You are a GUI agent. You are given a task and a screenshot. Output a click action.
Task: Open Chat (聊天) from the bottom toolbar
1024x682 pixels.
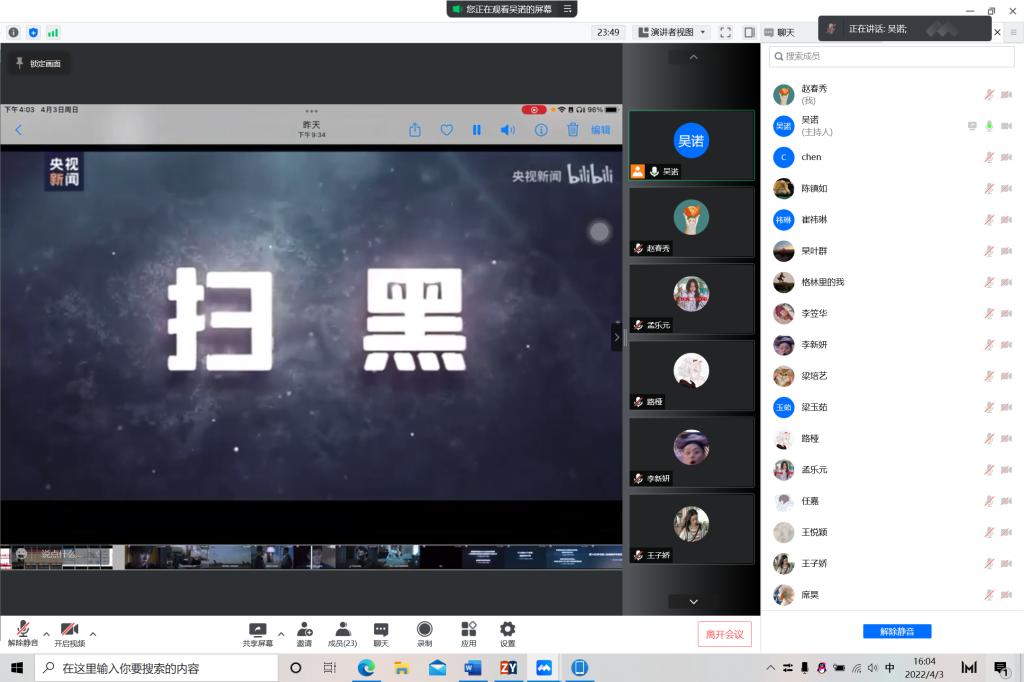tap(381, 629)
